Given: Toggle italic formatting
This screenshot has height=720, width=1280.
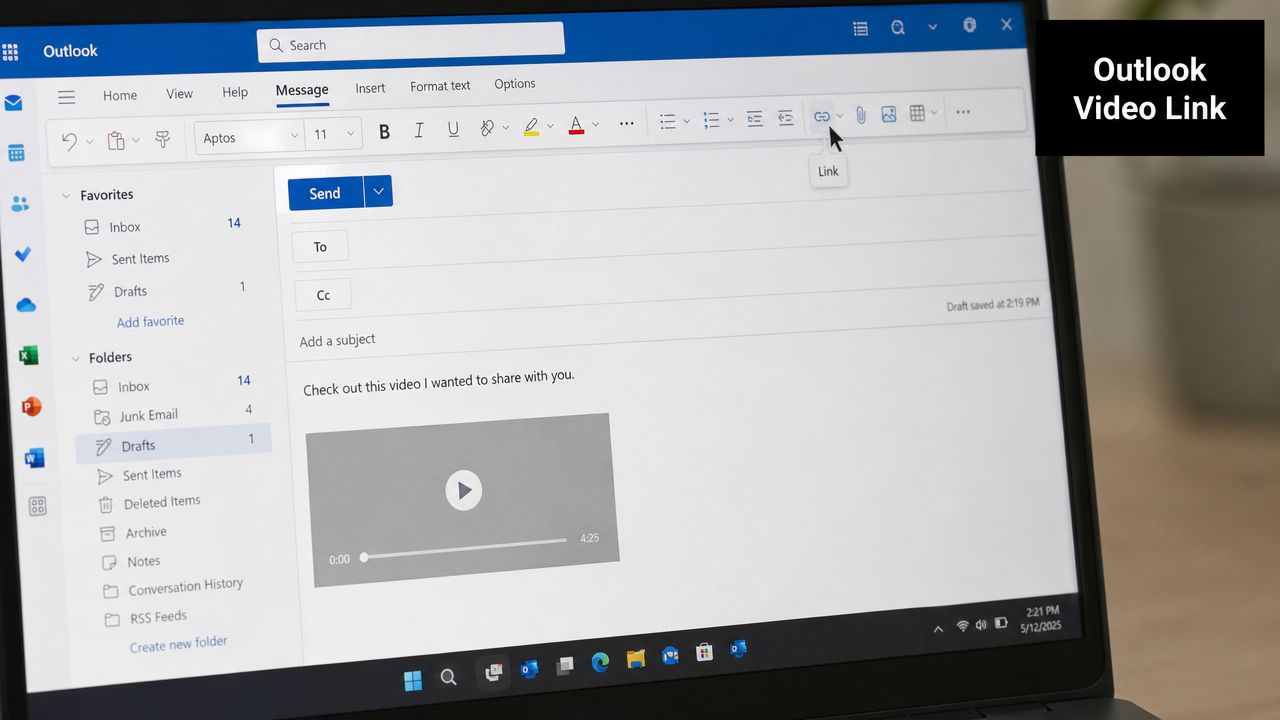Looking at the screenshot, I should pos(419,130).
